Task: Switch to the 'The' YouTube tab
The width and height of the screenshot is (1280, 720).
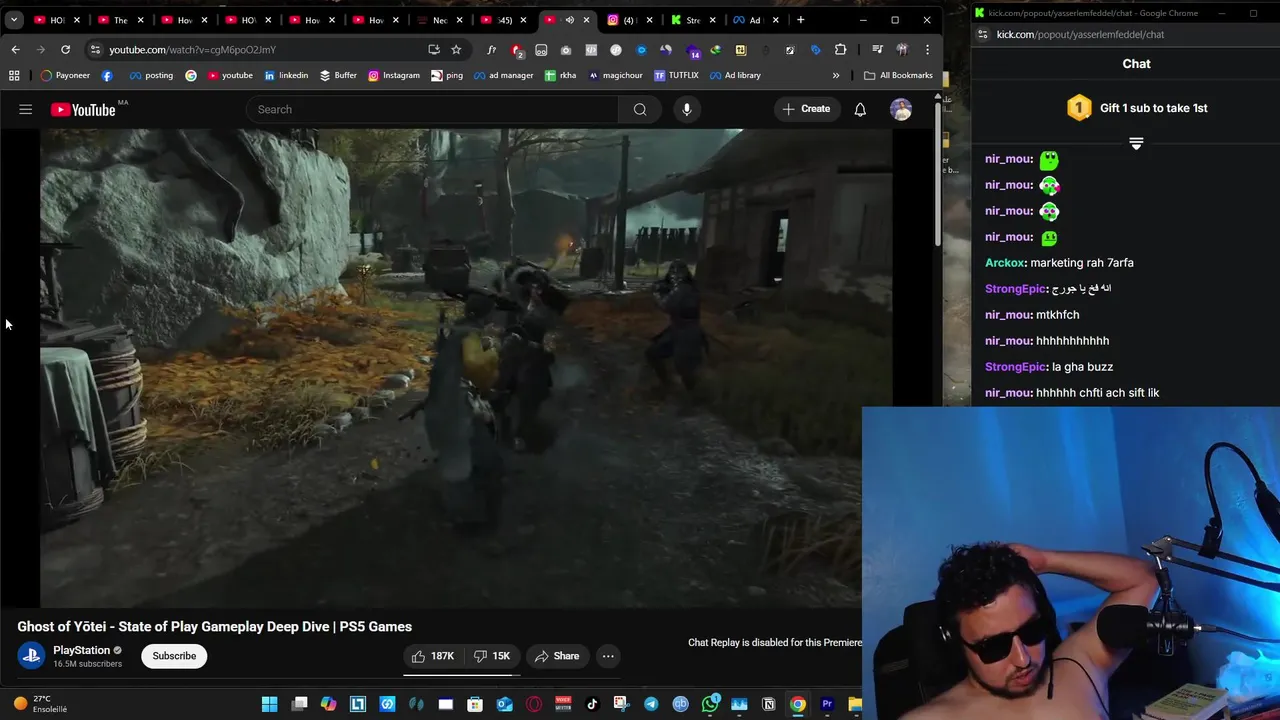Action: pyautogui.click(x=120, y=20)
